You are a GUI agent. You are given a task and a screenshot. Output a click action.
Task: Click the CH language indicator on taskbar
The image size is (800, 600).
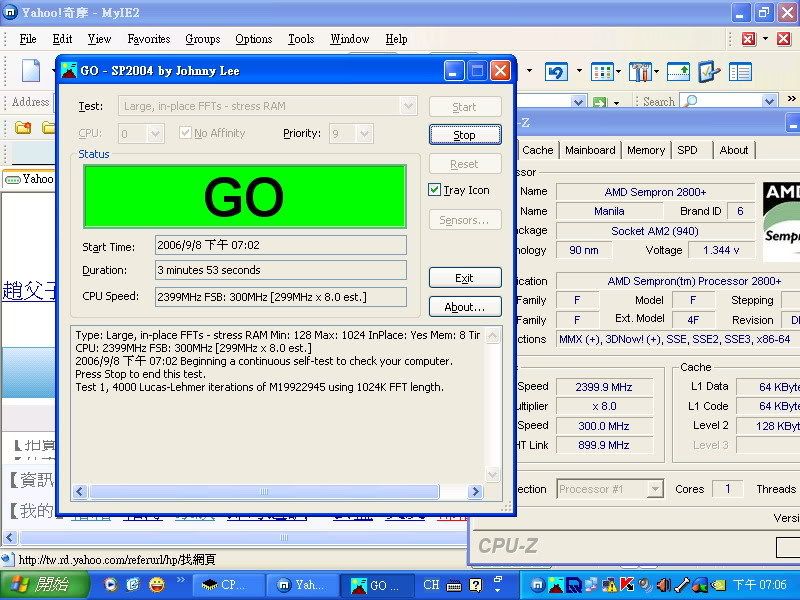pos(431,585)
